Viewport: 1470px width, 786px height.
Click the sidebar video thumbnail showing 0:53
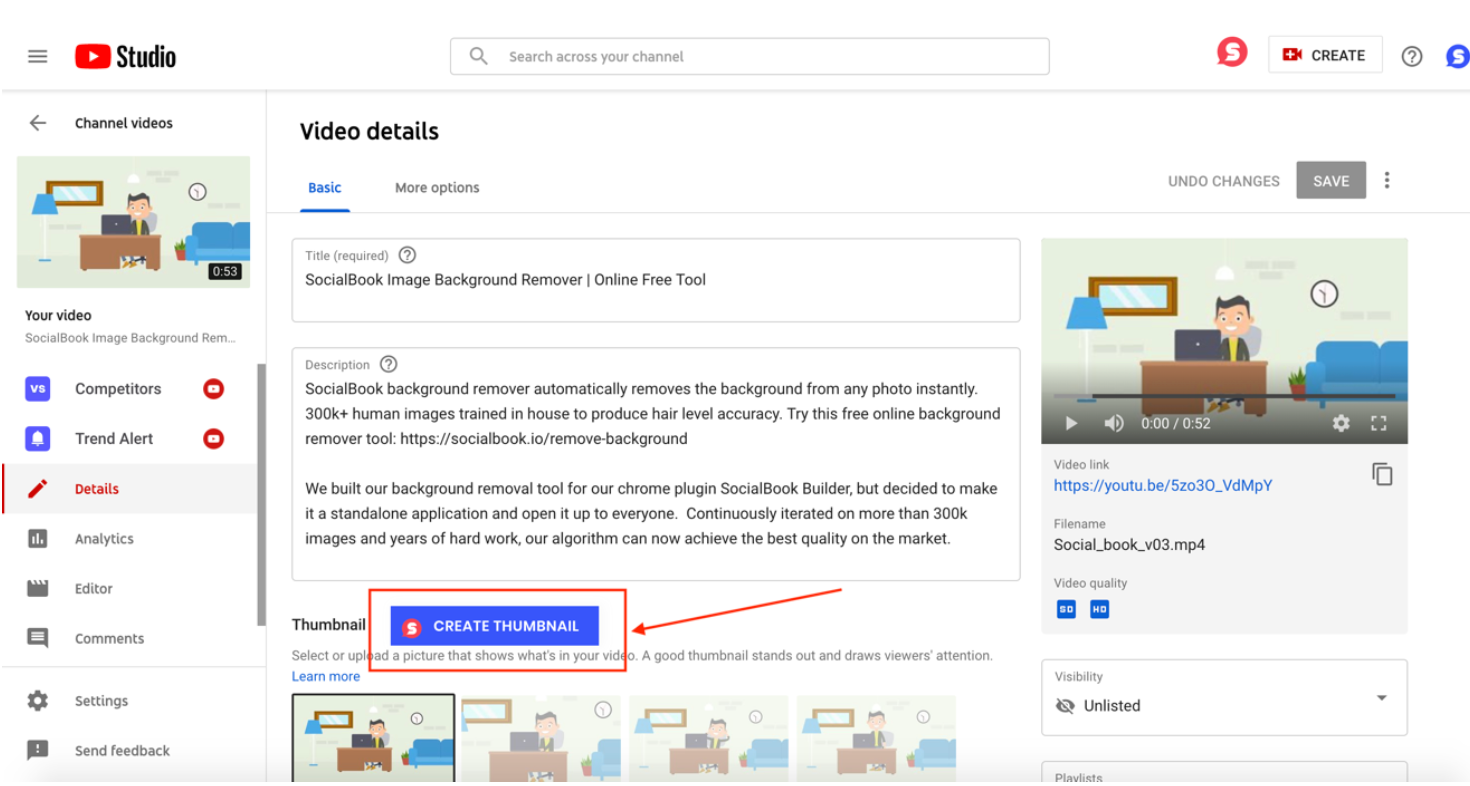(134, 222)
